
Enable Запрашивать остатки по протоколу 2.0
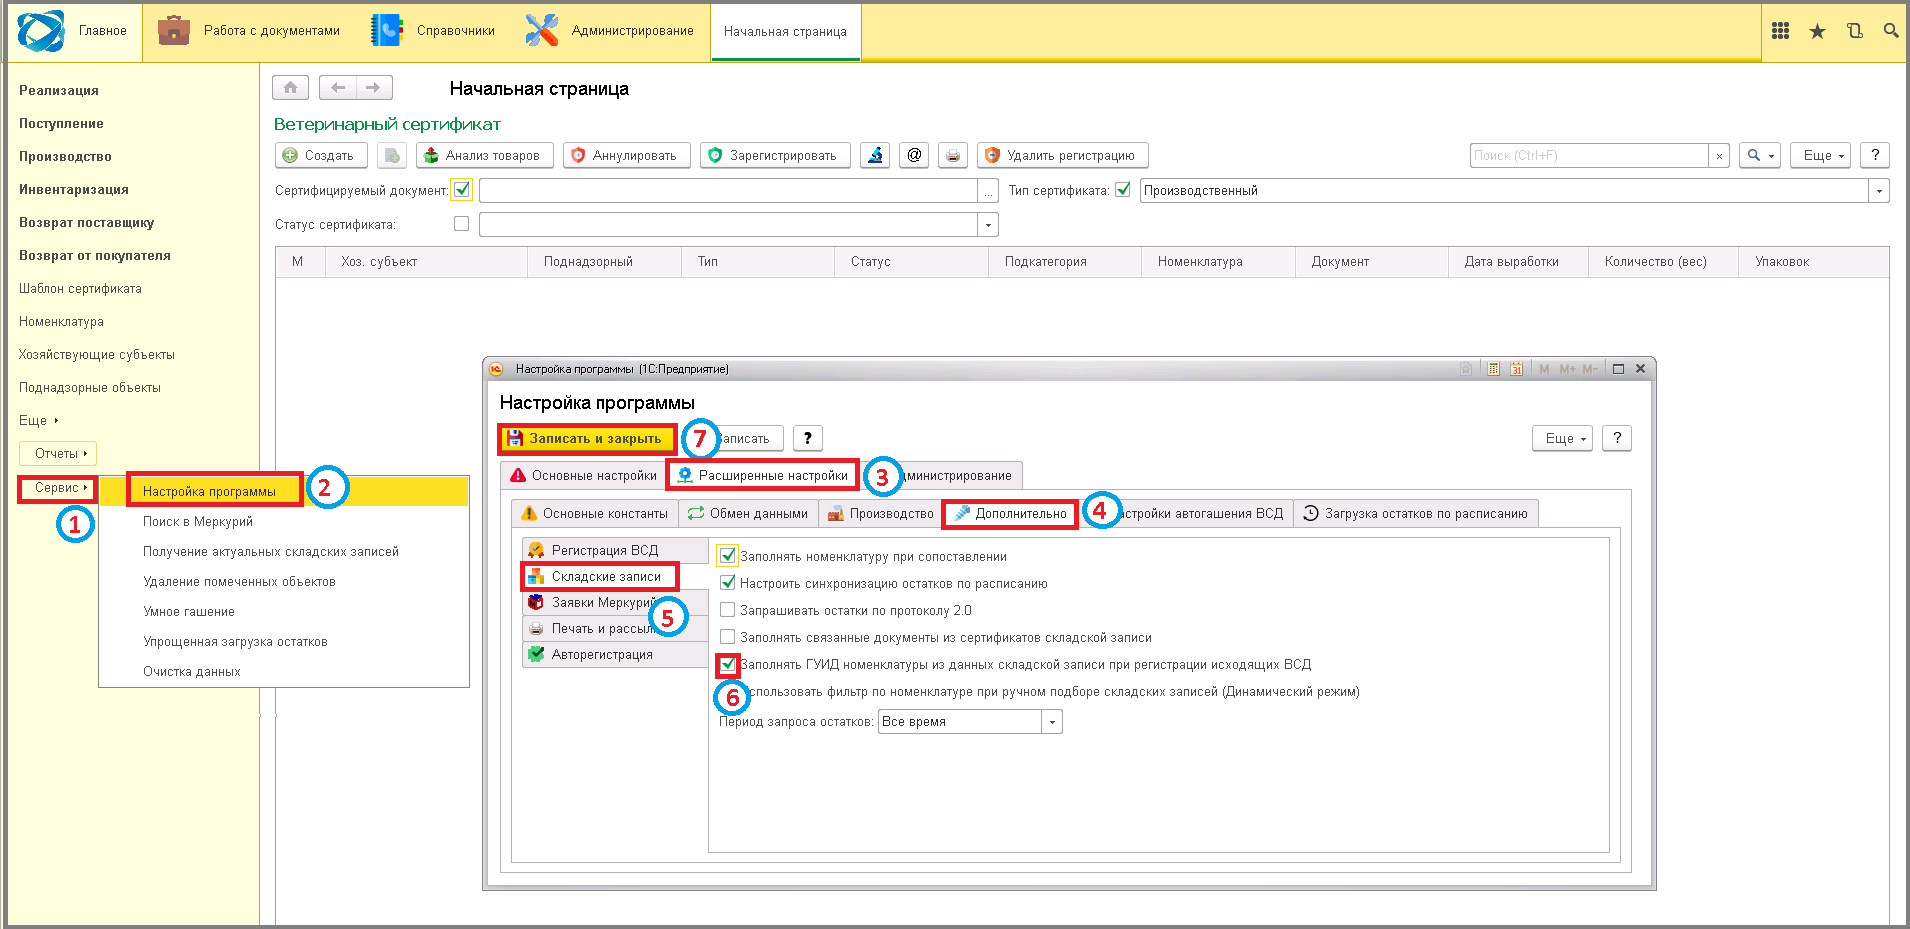point(728,609)
